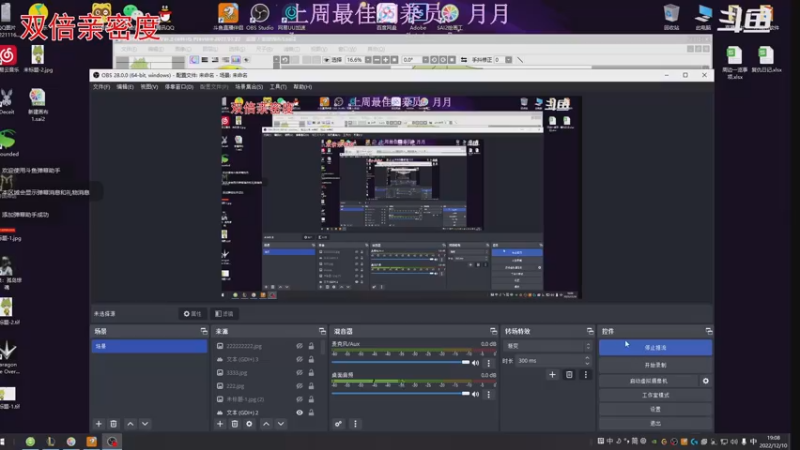This screenshot has width=800, height=450.
Task: Open the 停靠窗口(D) menu in OBS
Action: [x=179, y=87]
